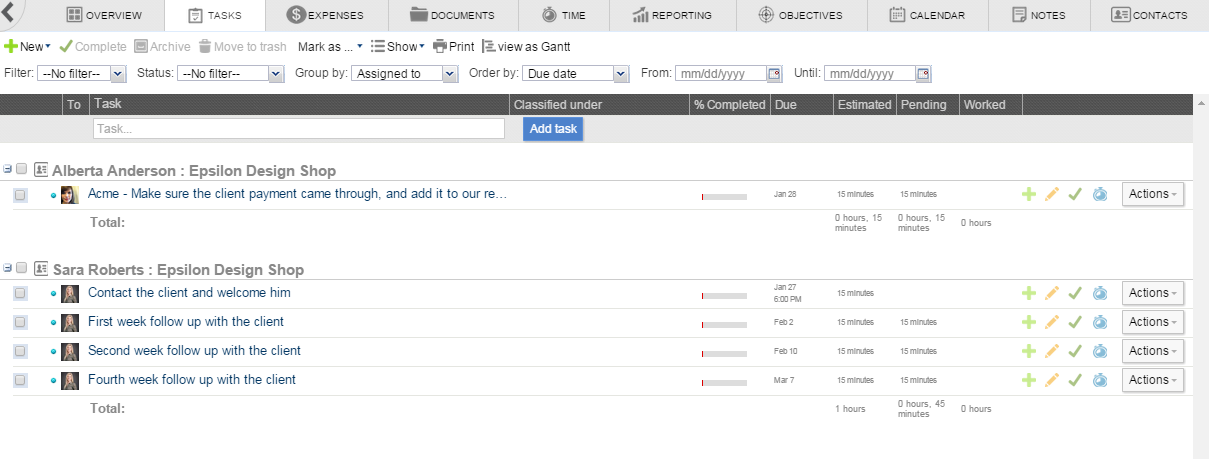Switch to the Calendar tab
Viewport: 1209px width, 459px height.
[x=927, y=15]
